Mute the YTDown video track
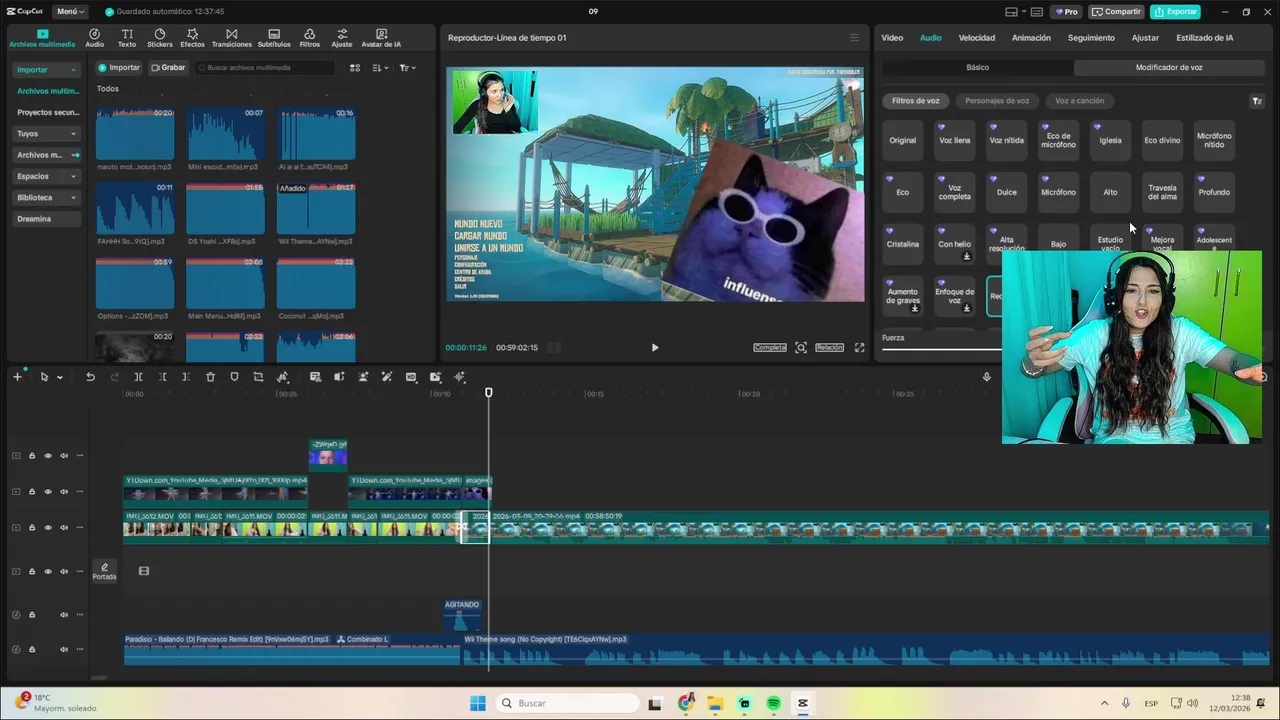Viewport: 1280px width, 720px height. 63,492
